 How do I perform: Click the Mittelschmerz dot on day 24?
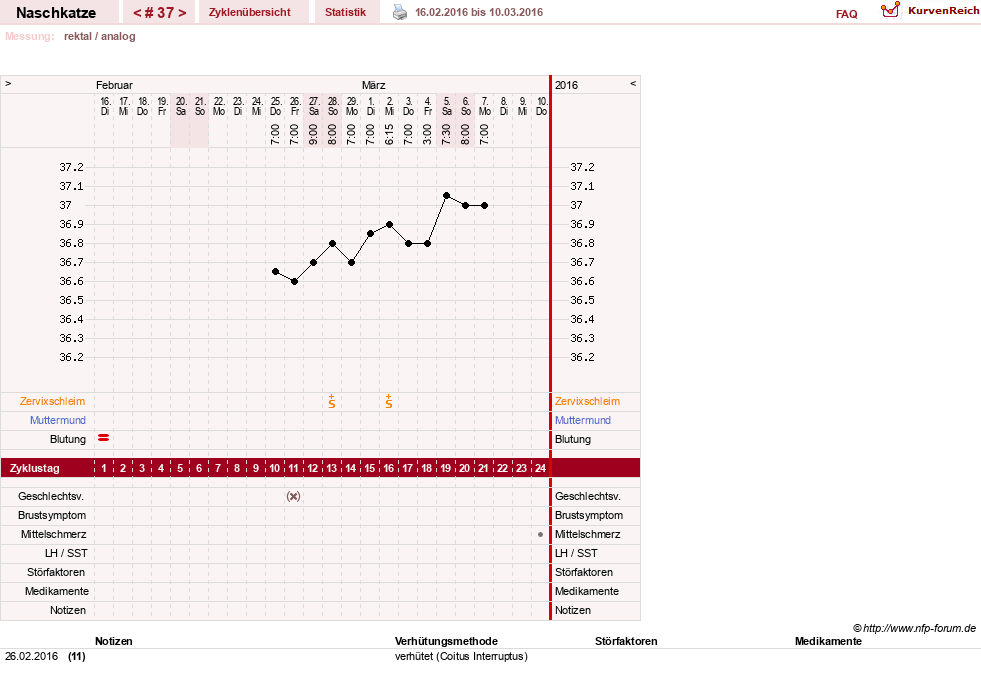(541, 534)
